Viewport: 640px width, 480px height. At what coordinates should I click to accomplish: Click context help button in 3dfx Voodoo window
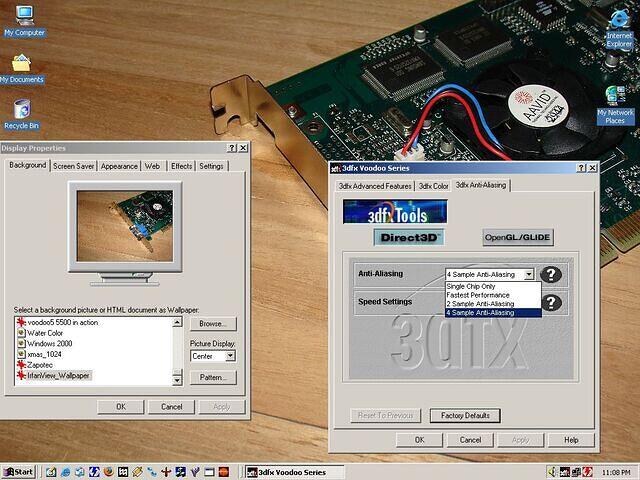click(x=581, y=168)
